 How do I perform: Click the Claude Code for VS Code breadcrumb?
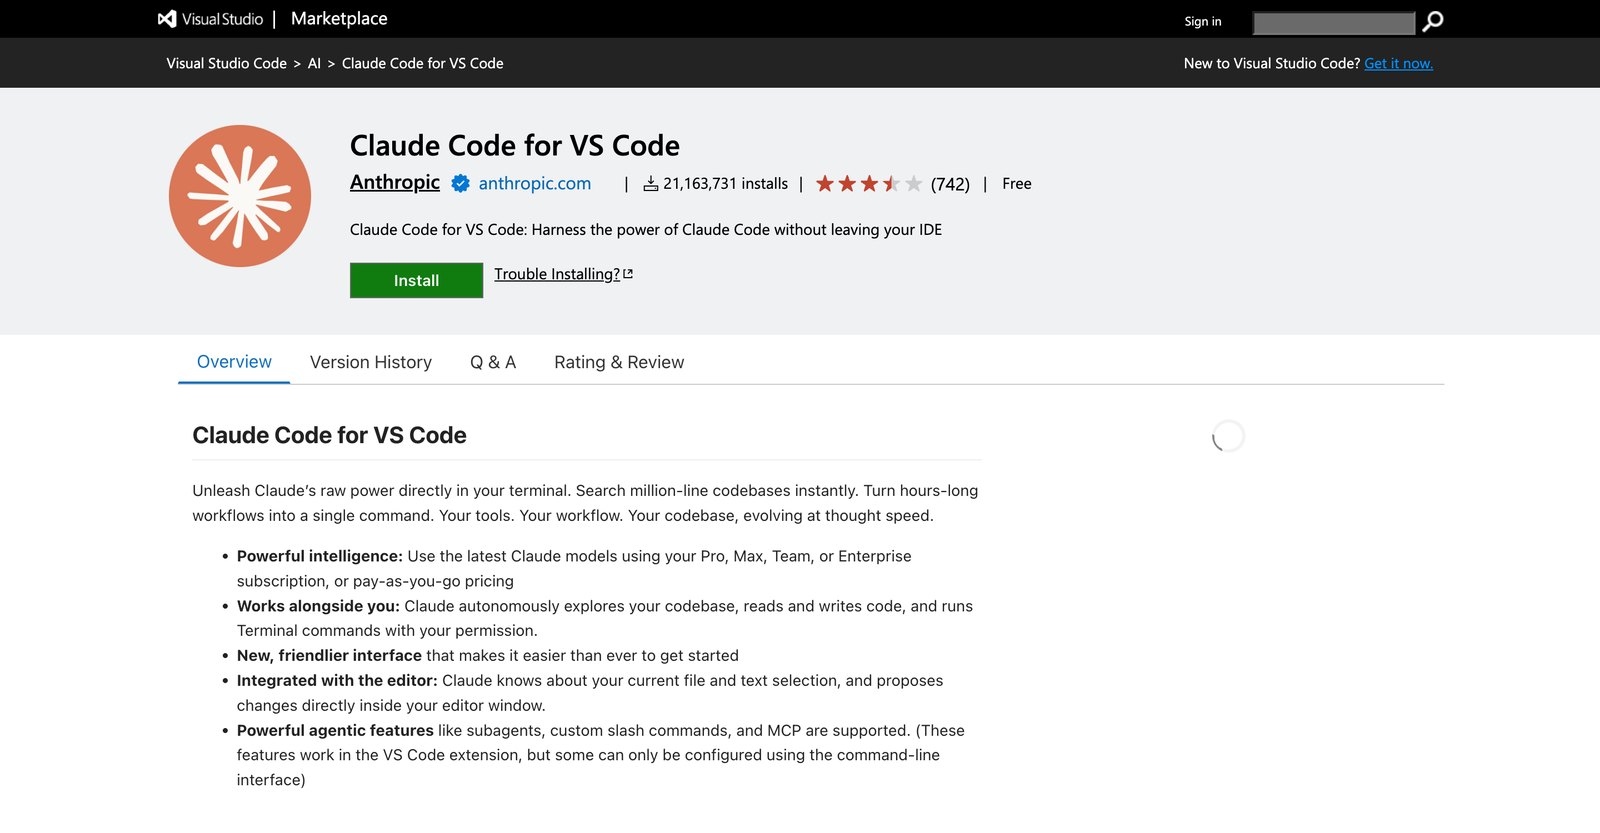pos(423,63)
